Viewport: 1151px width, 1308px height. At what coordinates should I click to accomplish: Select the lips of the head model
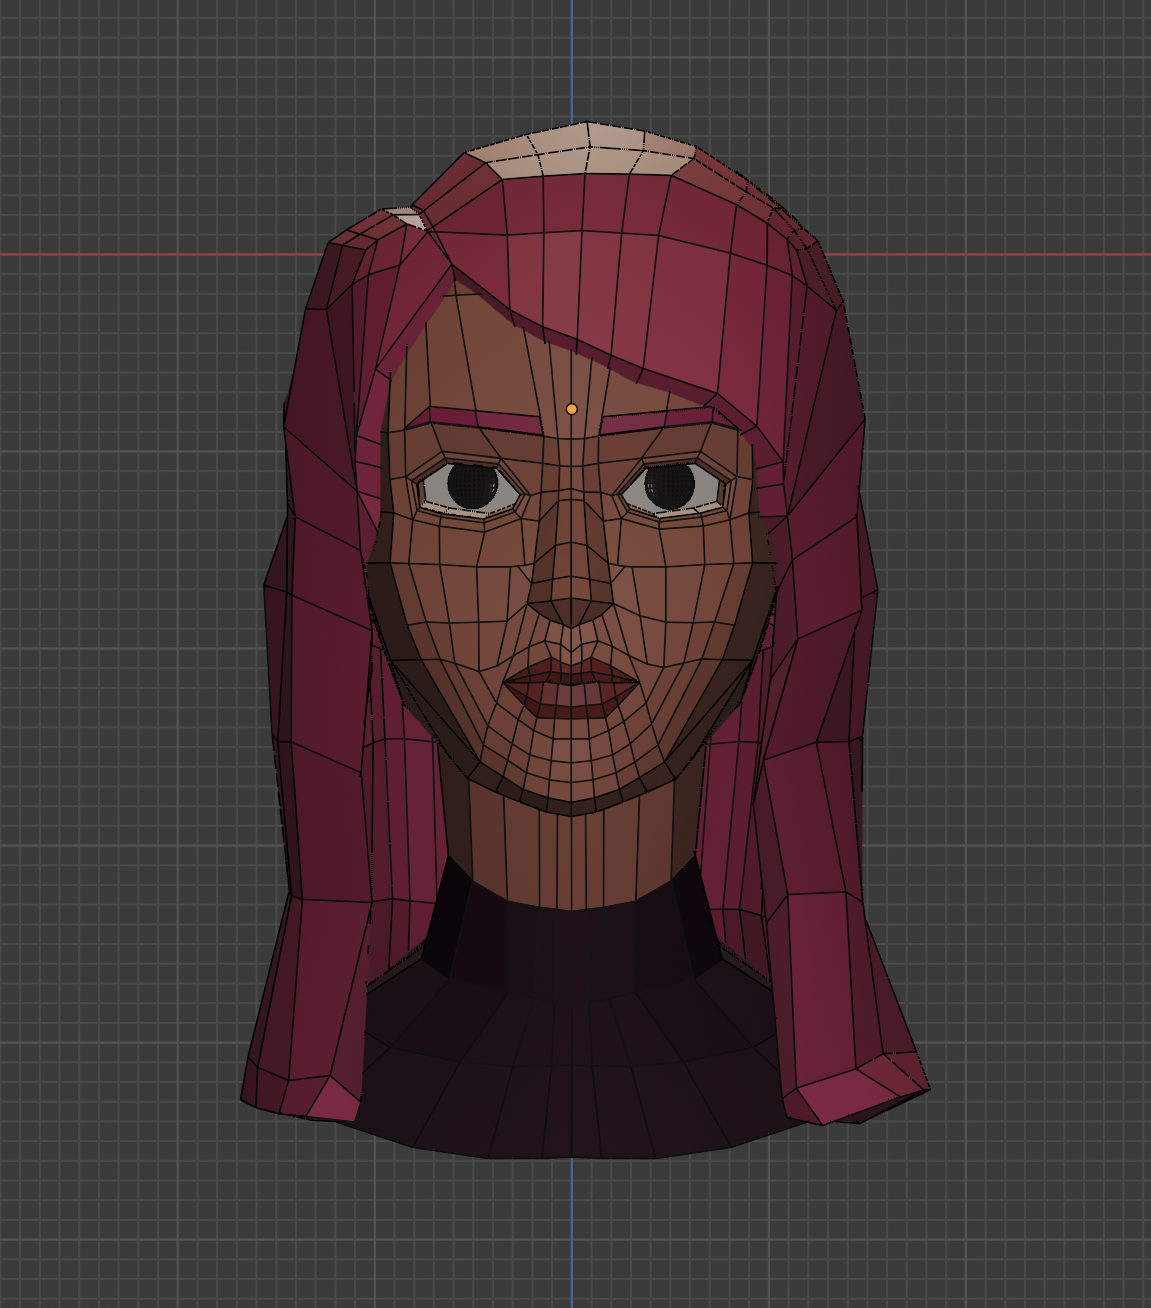click(571, 687)
